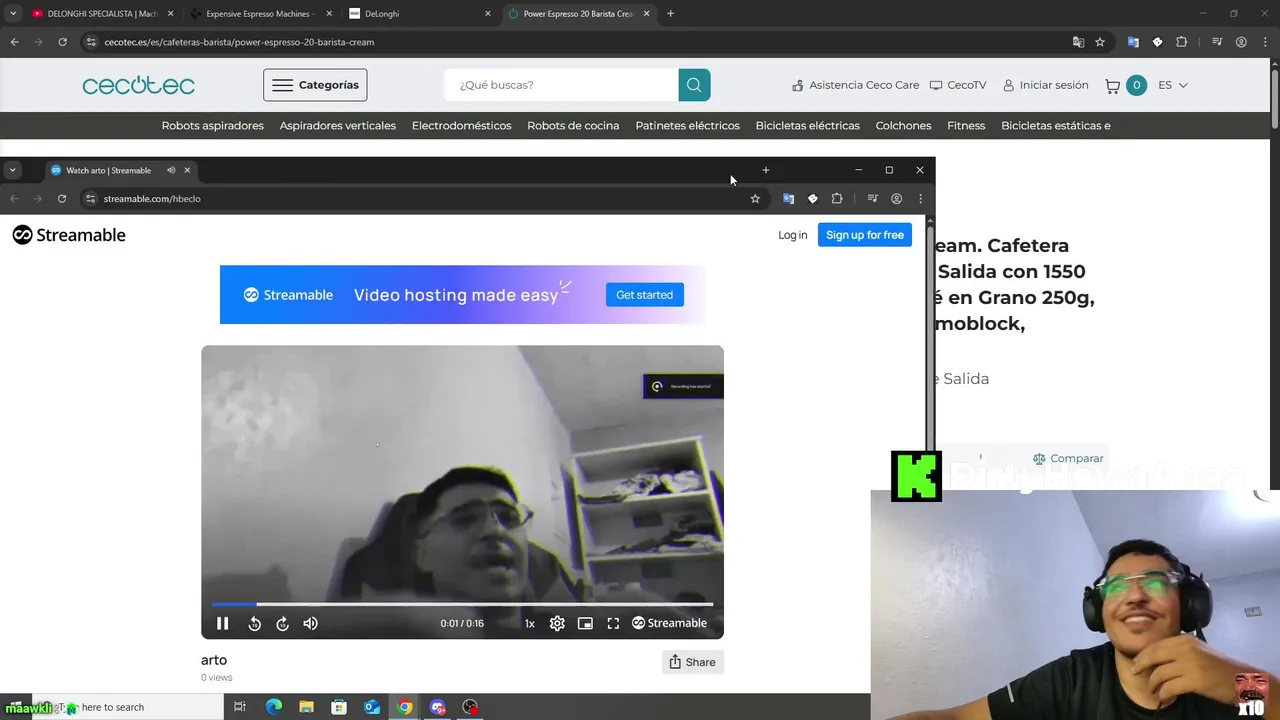The width and height of the screenshot is (1280, 720).
Task: Expand the ES language selector
Action: (x=1172, y=85)
